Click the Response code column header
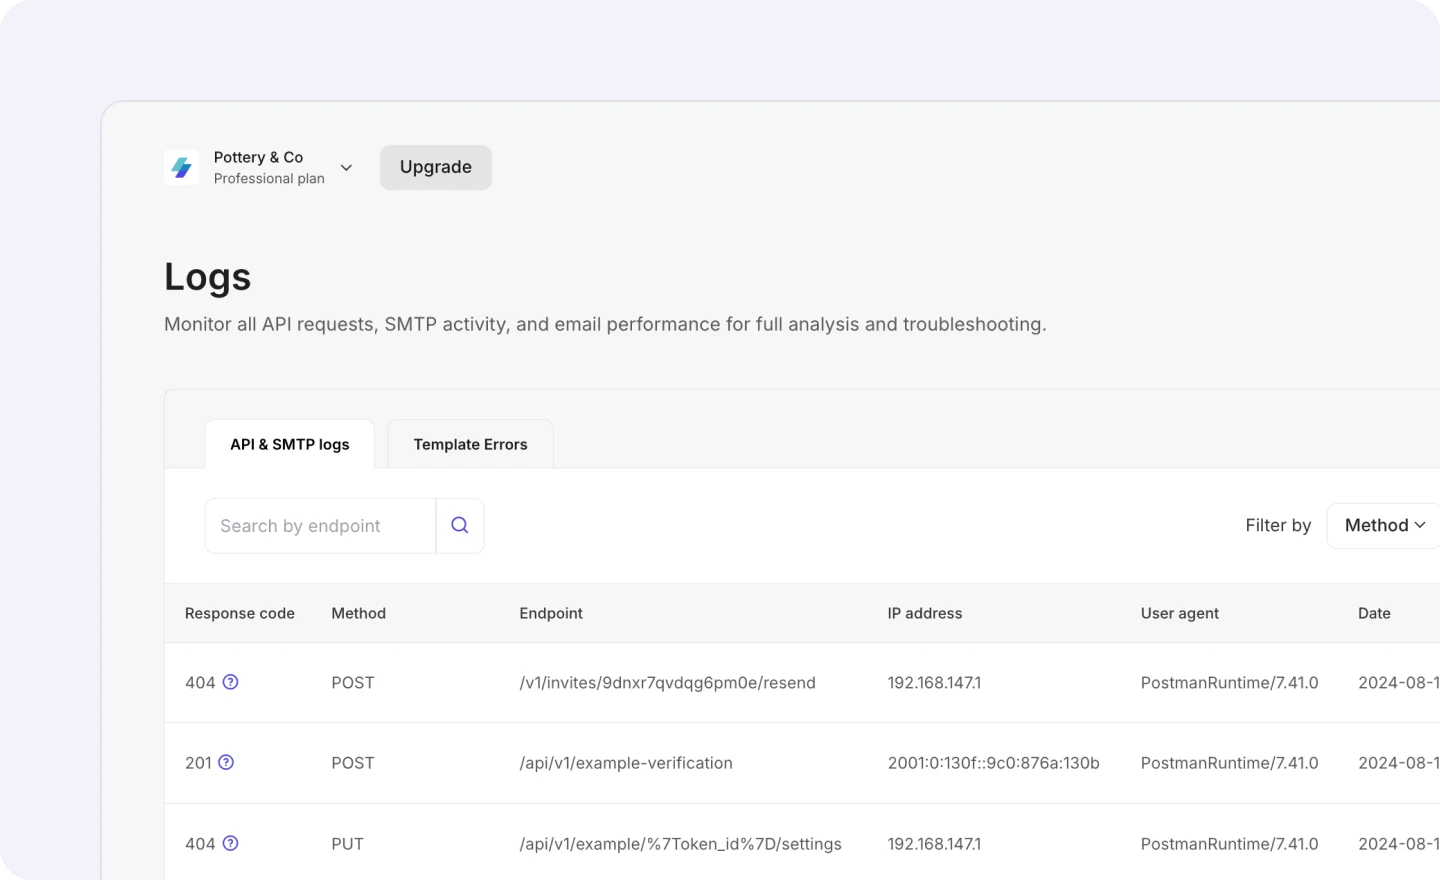Viewport: 1440px width, 880px height. click(x=240, y=613)
